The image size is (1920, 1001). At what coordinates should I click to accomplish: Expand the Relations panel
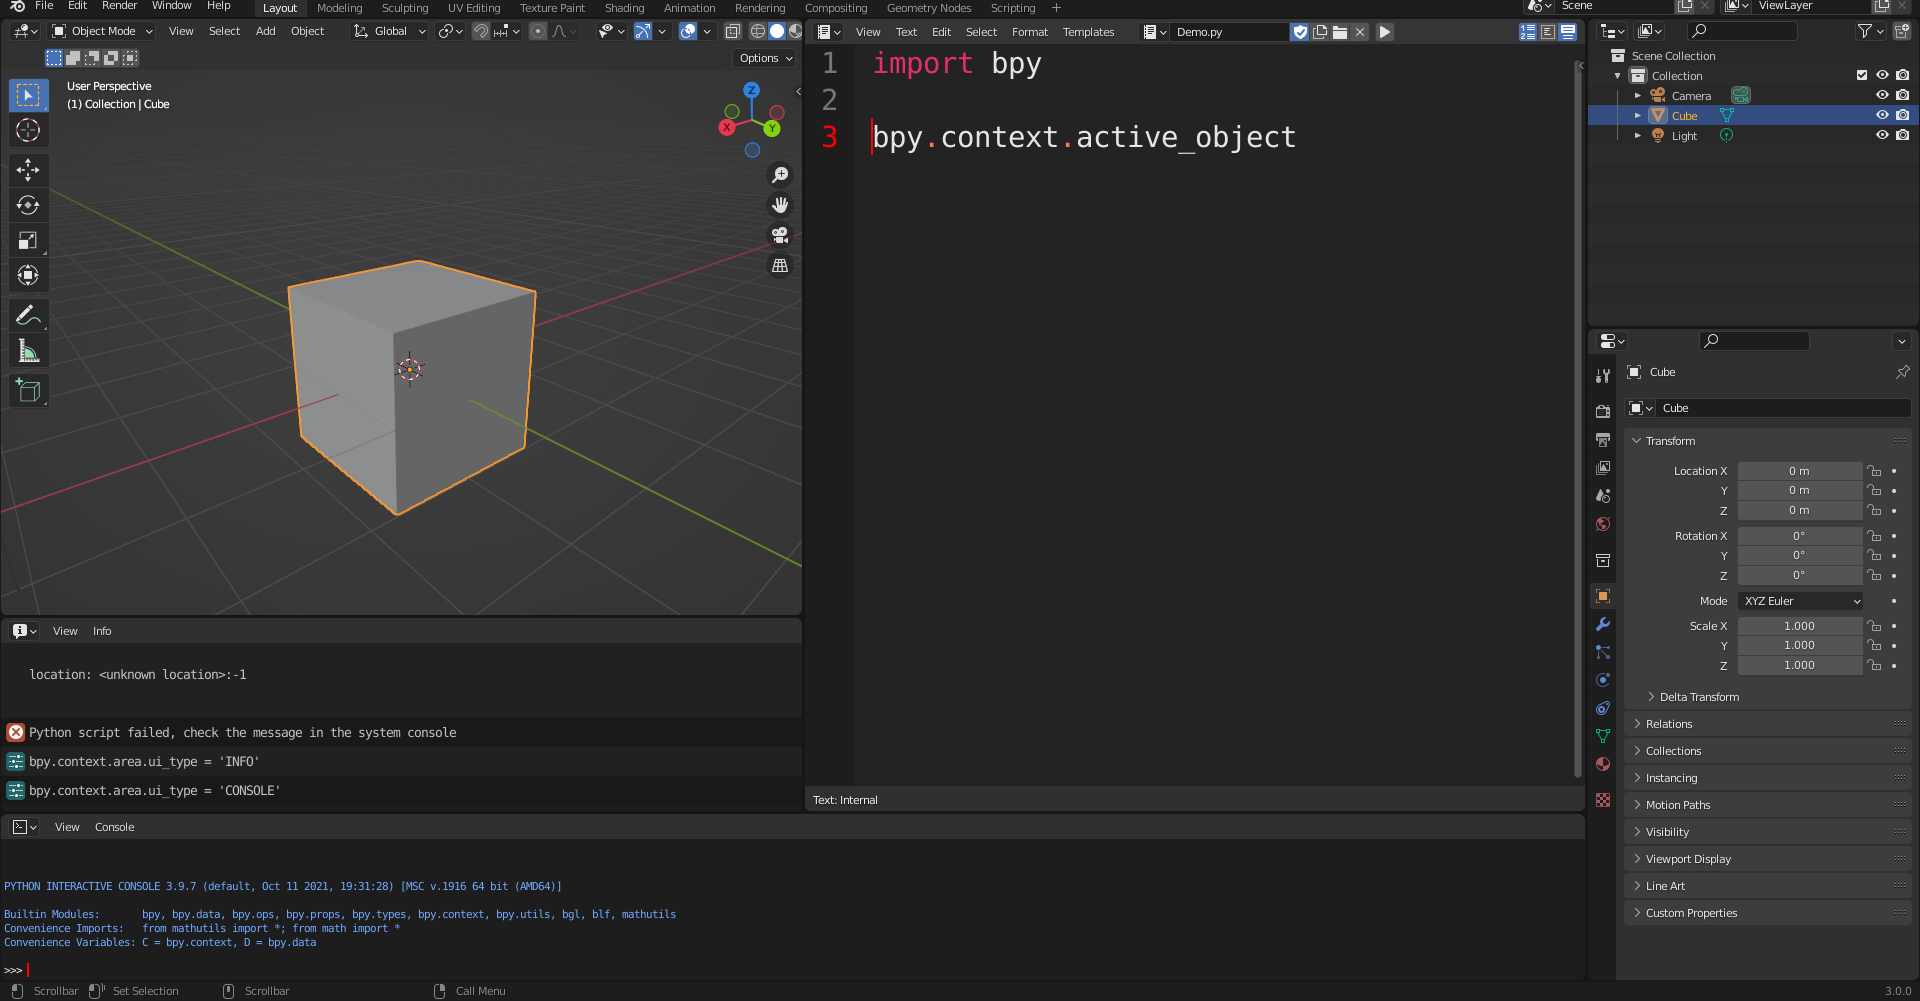tap(1669, 724)
